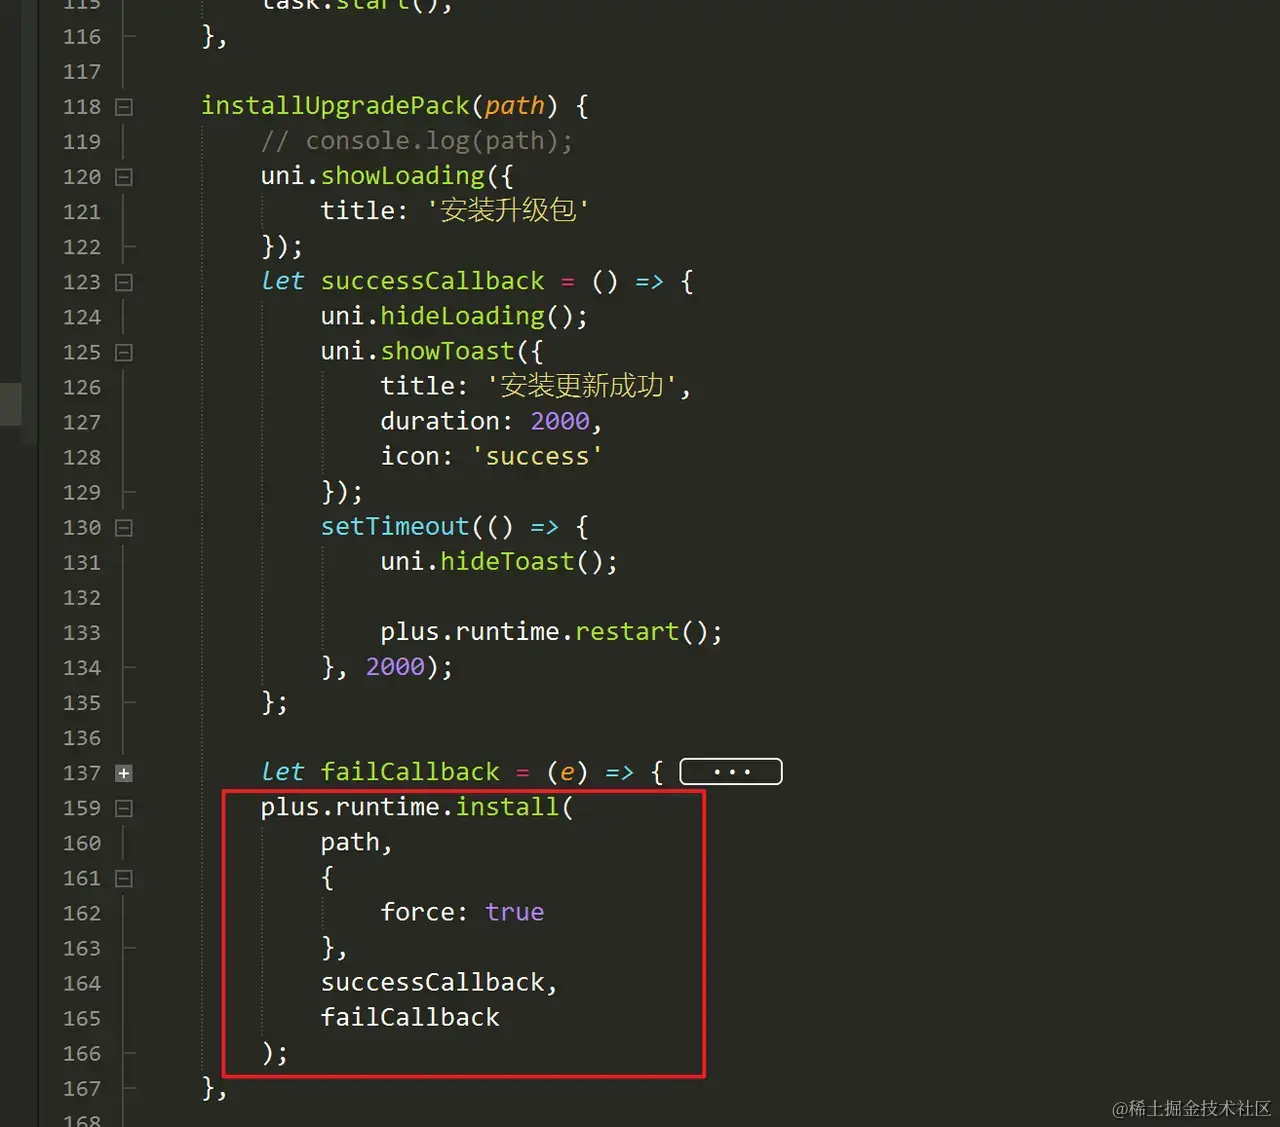Click line number 119 in gutter

tap(82, 142)
